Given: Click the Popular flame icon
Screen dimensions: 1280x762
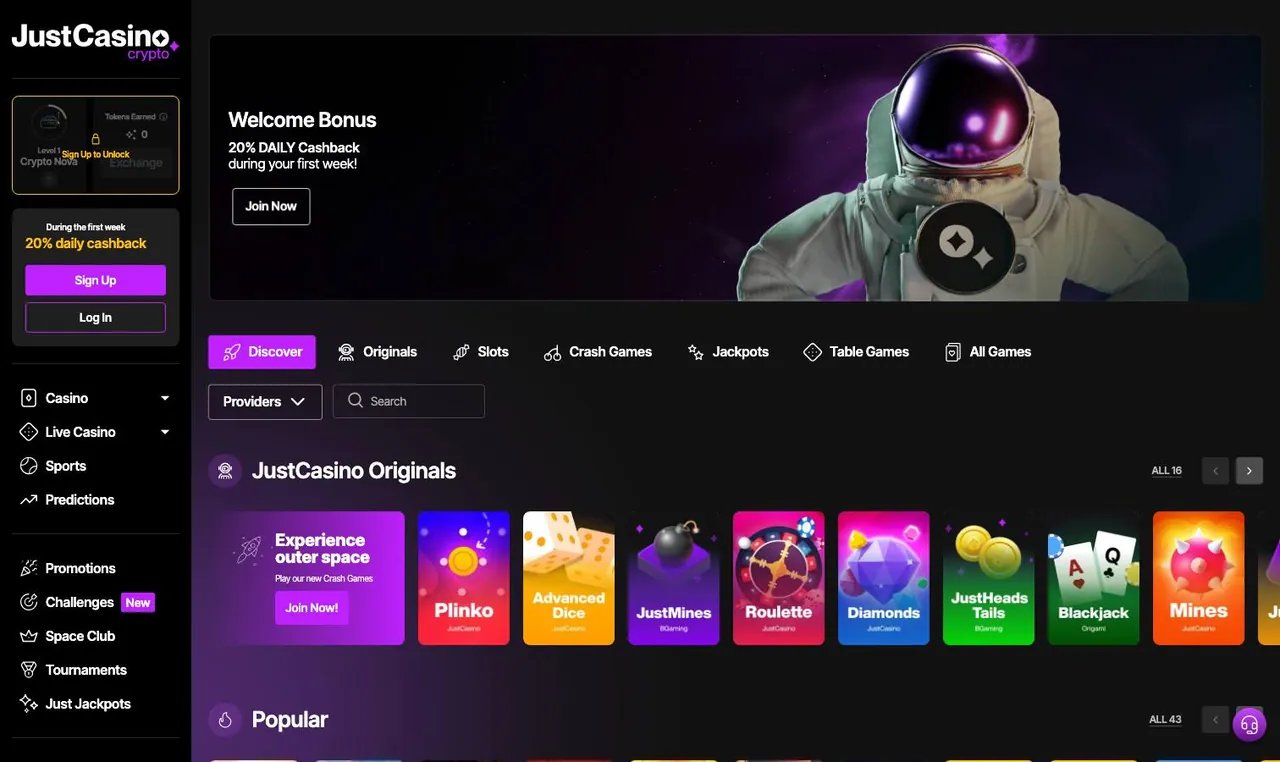Looking at the screenshot, I should [225, 720].
